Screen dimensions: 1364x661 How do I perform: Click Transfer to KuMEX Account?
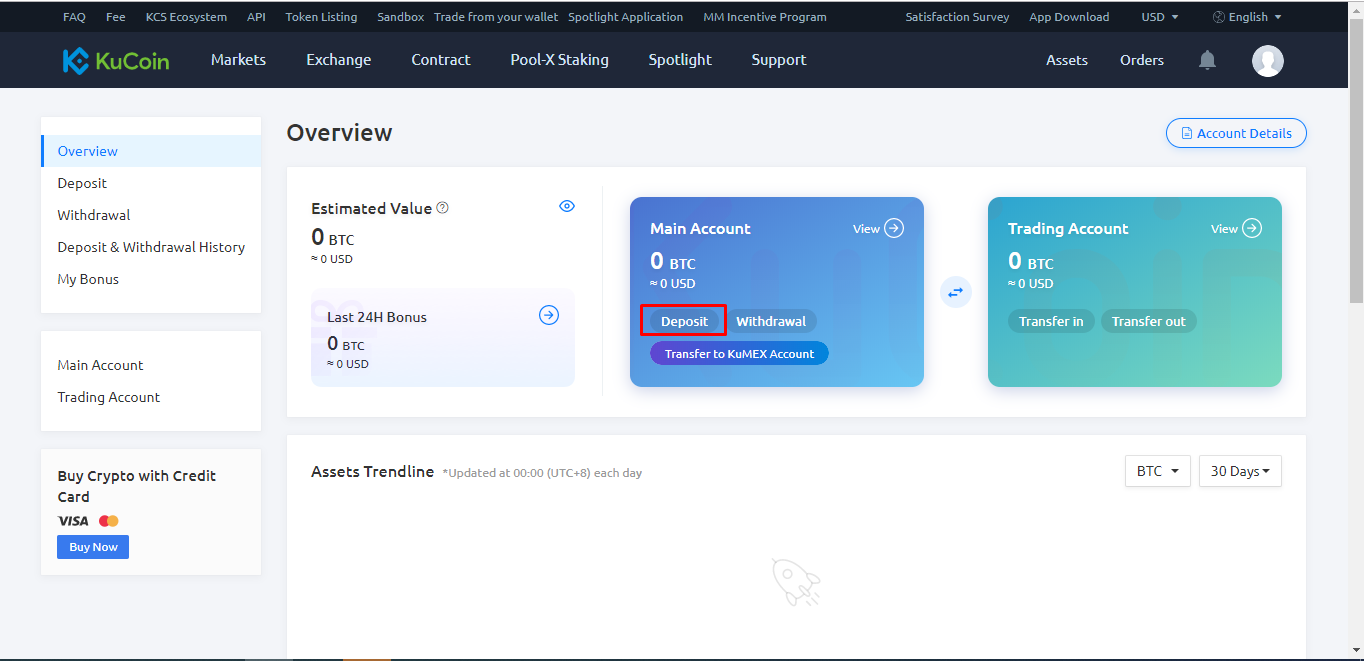point(739,353)
